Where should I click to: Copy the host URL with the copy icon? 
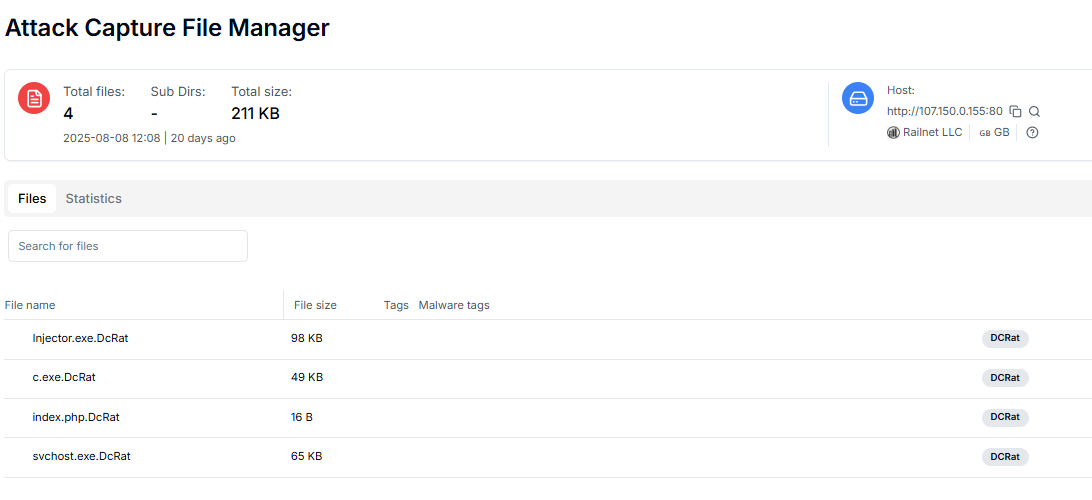(1015, 111)
